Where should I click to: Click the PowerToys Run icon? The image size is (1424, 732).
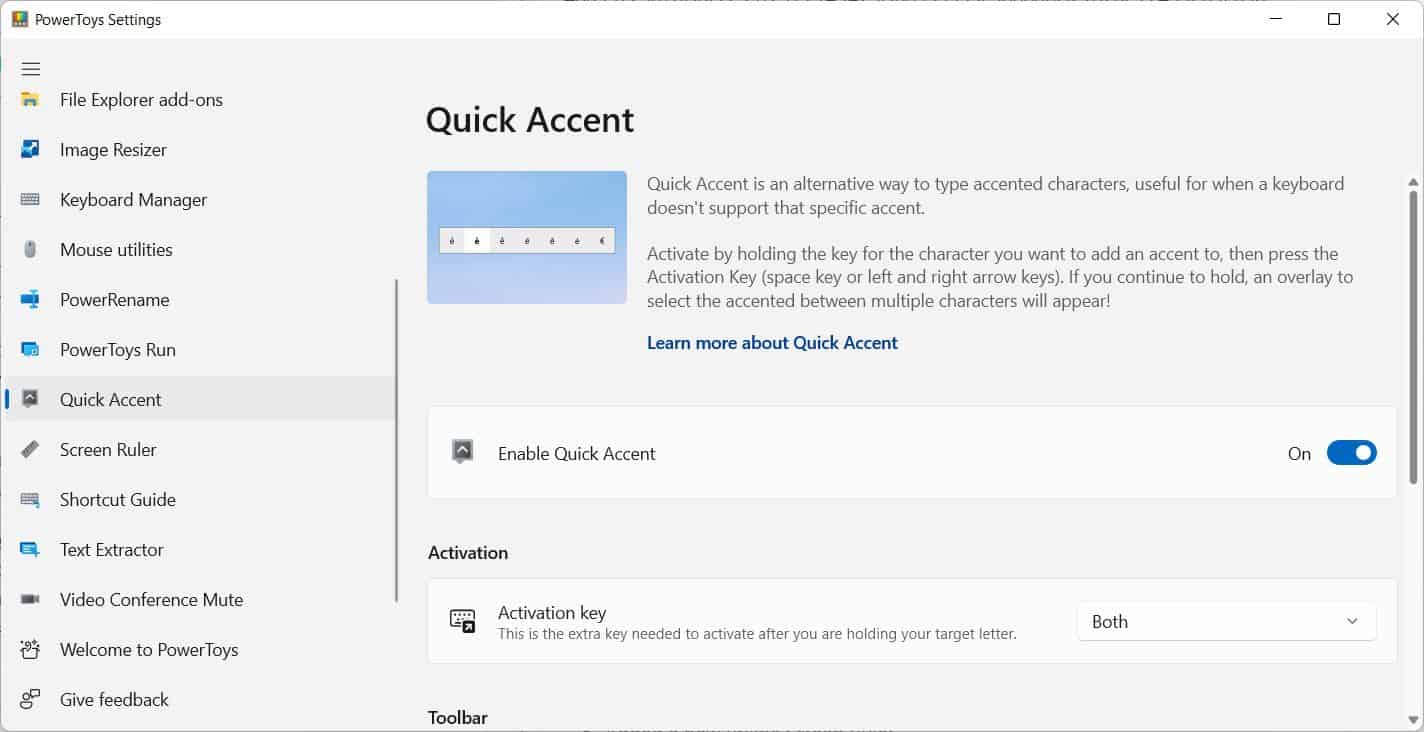point(31,350)
